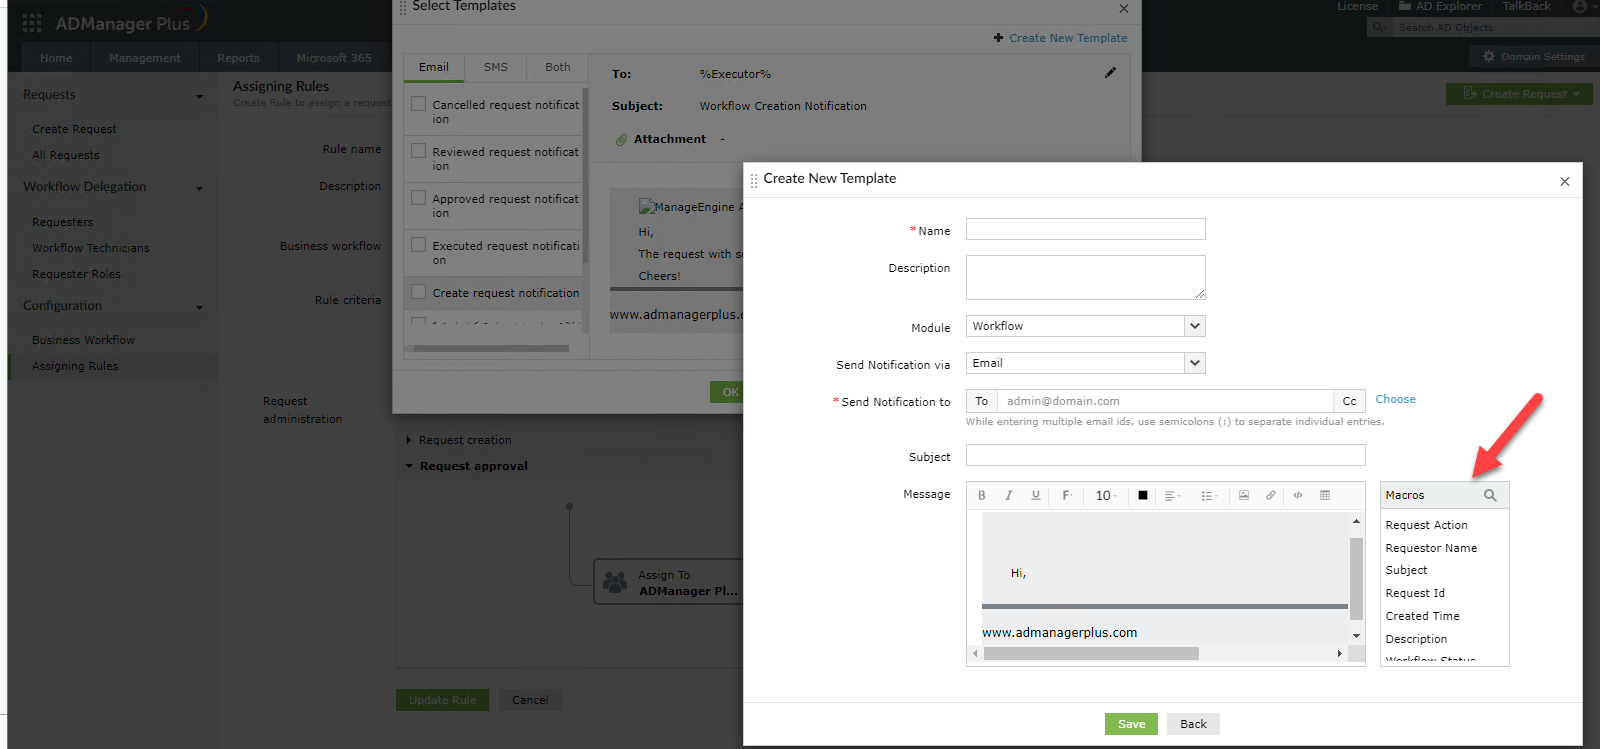Open the font family dropdown in editor

coord(1067,495)
